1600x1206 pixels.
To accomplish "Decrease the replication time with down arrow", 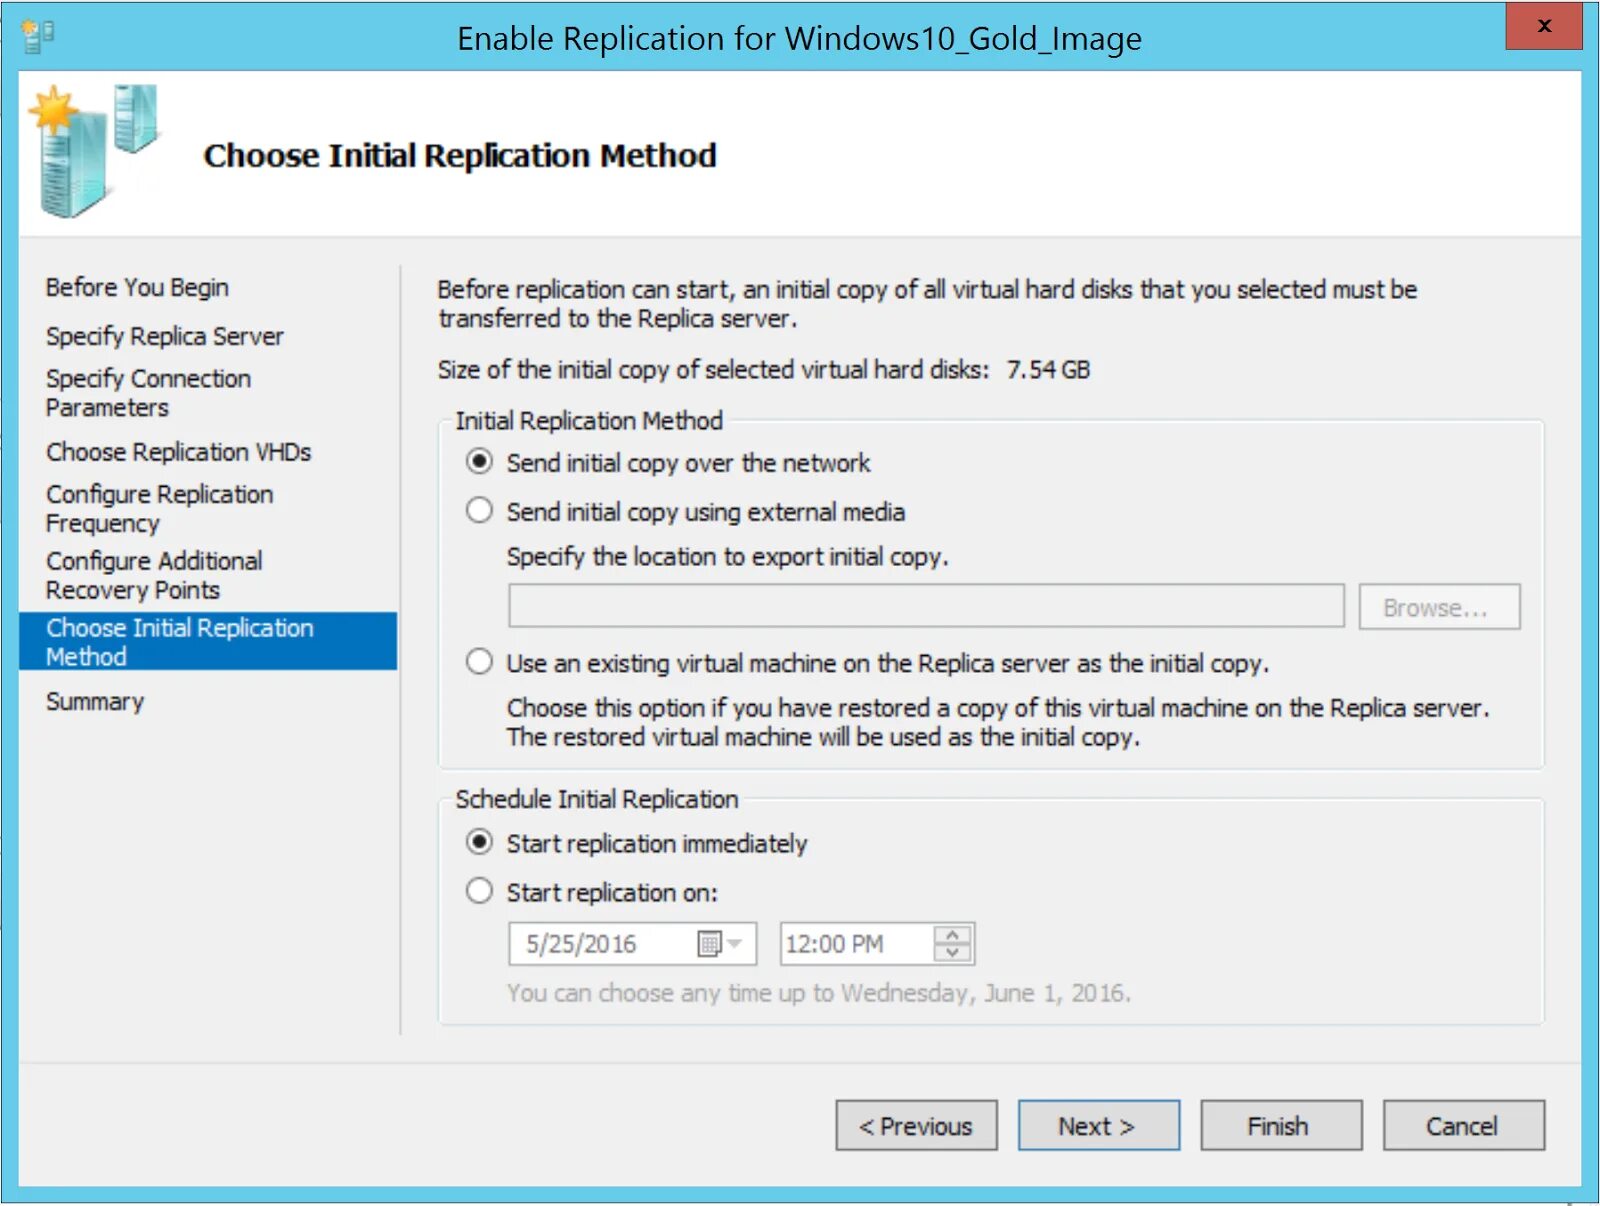I will (x=952, y=953).
